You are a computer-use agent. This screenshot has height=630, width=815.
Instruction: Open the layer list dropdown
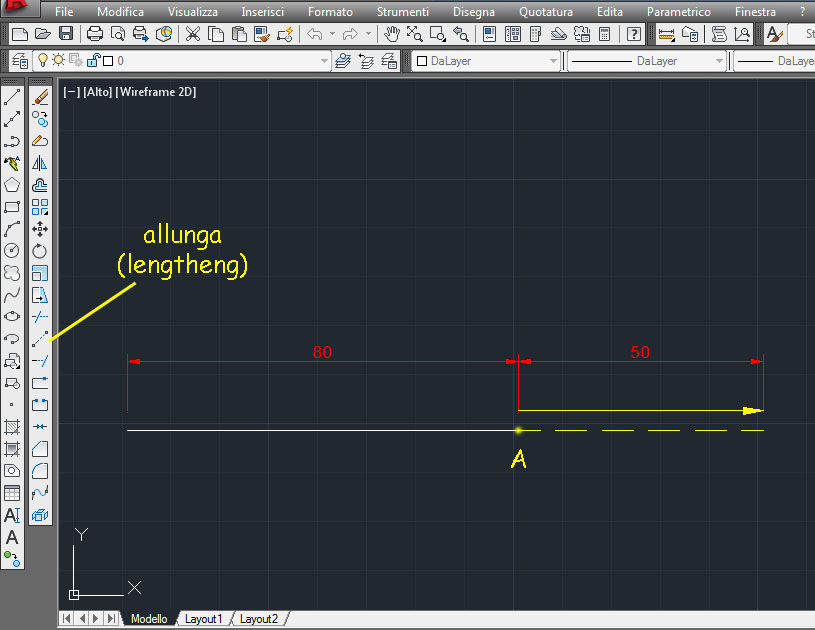point(324,61)
